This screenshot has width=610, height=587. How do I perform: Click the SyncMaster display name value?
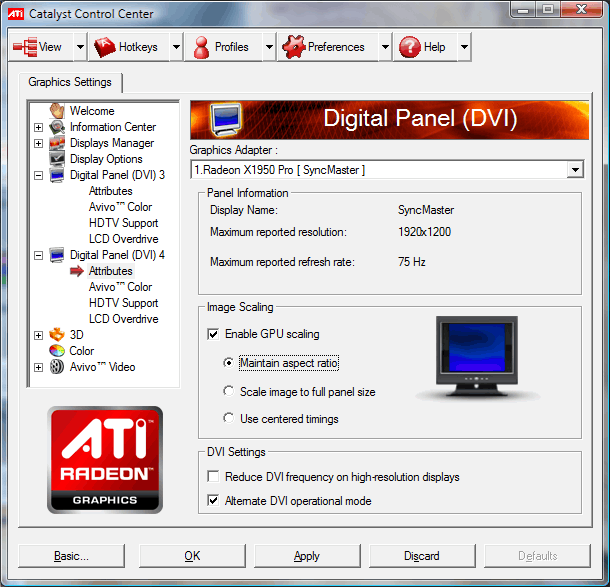point(426,210)
